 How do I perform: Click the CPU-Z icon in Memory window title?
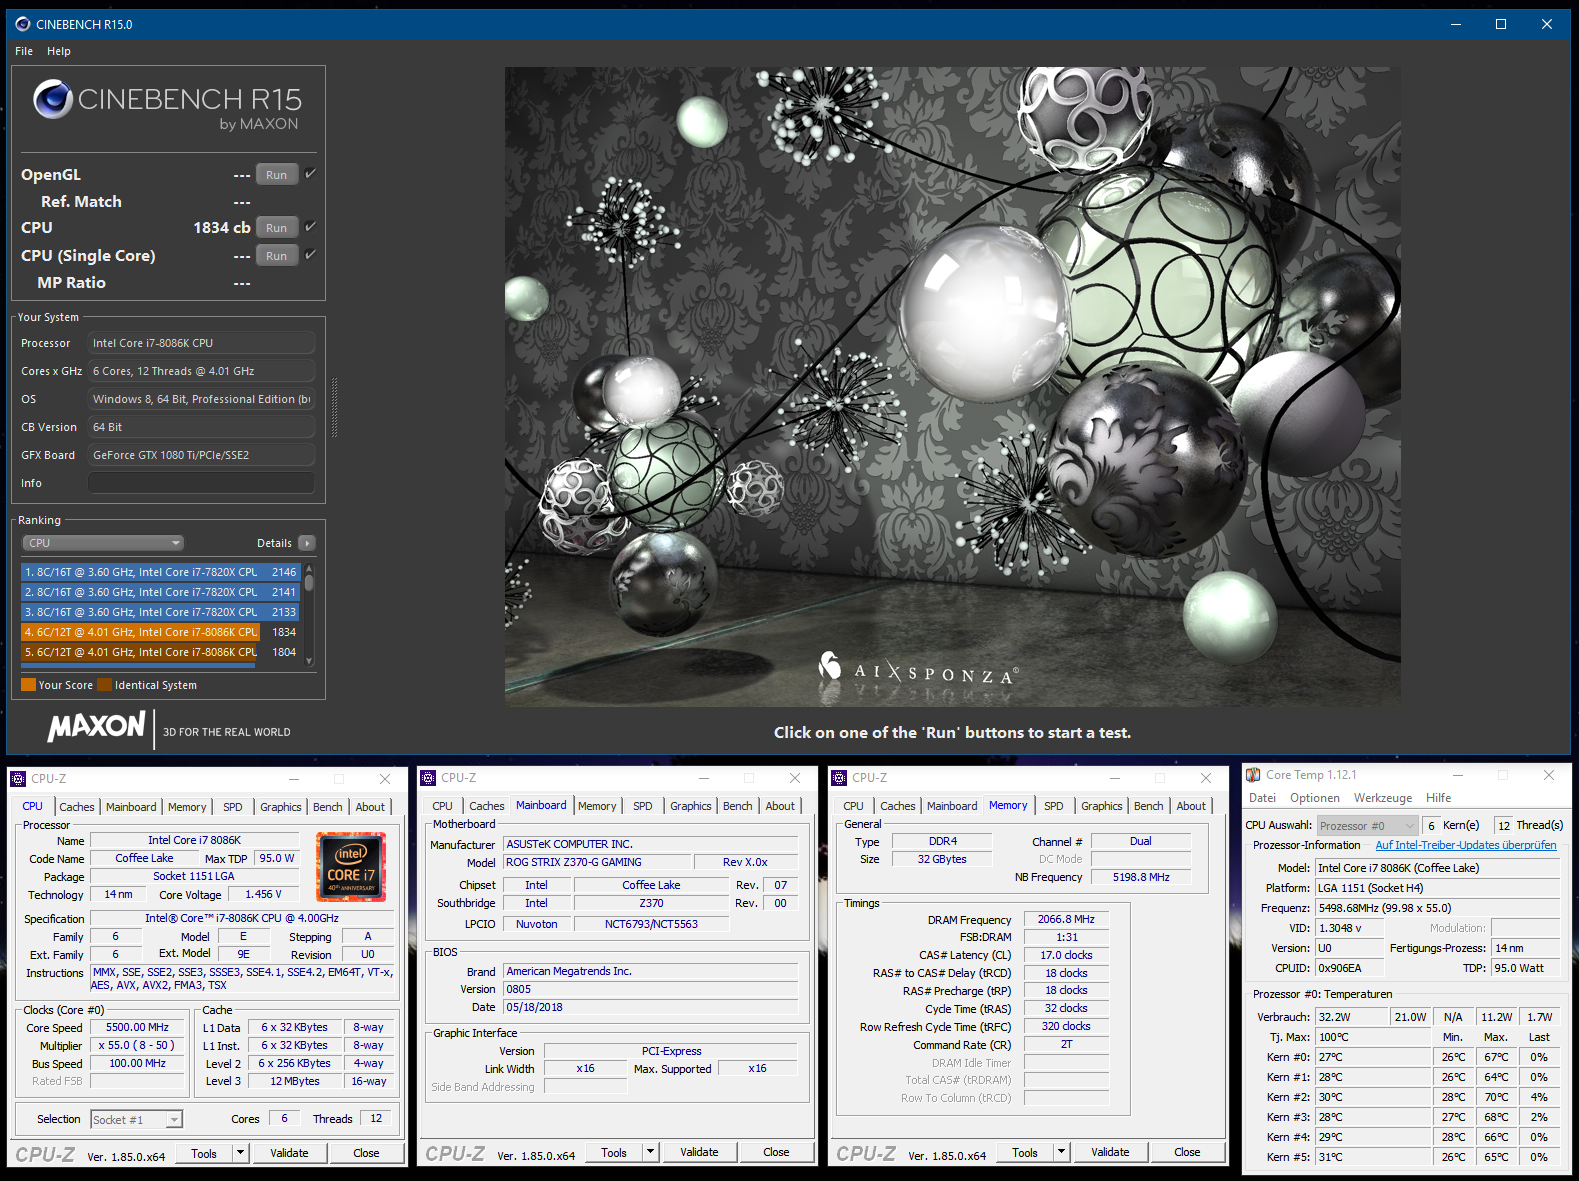coord(839,777)
